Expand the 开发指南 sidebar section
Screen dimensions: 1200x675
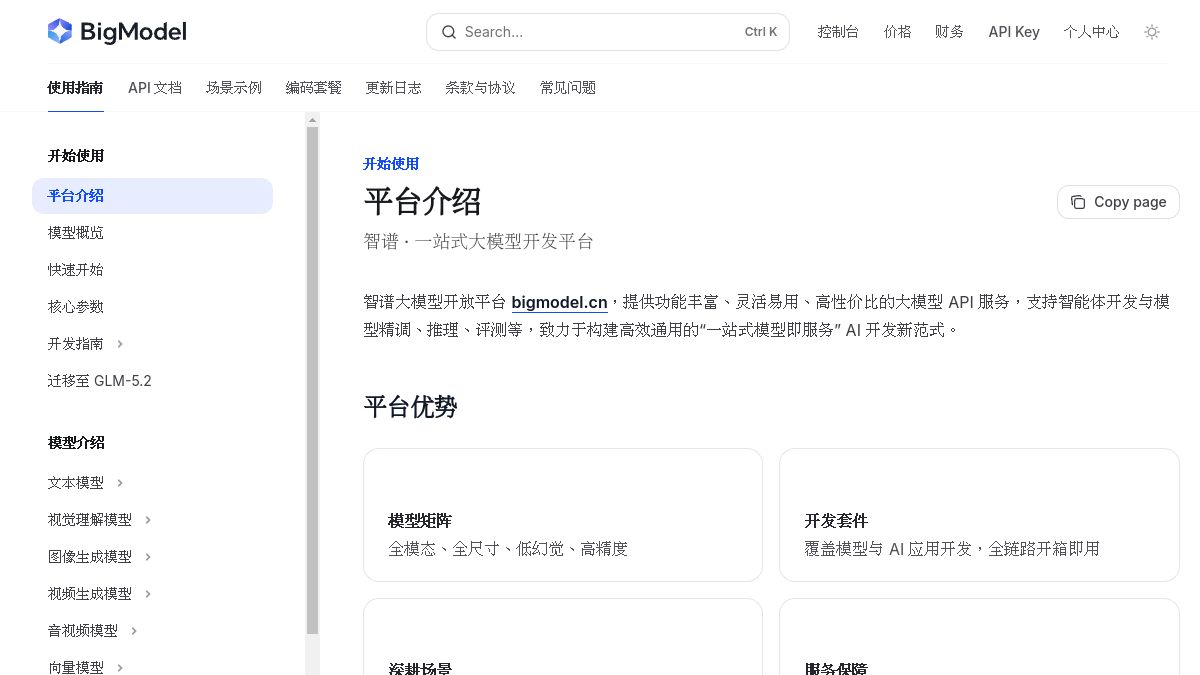pyautogui.click(x=120, y=344)
